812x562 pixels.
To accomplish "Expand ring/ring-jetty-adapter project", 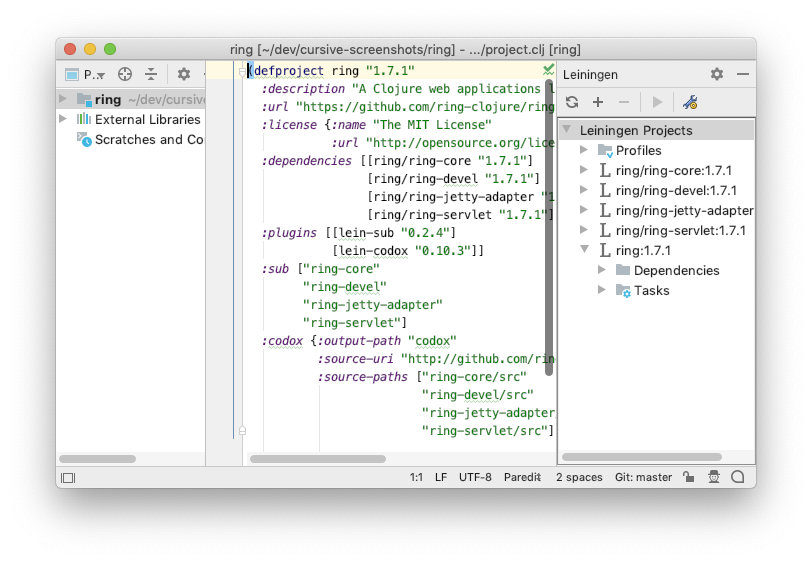I will click(x=584, y=210).
